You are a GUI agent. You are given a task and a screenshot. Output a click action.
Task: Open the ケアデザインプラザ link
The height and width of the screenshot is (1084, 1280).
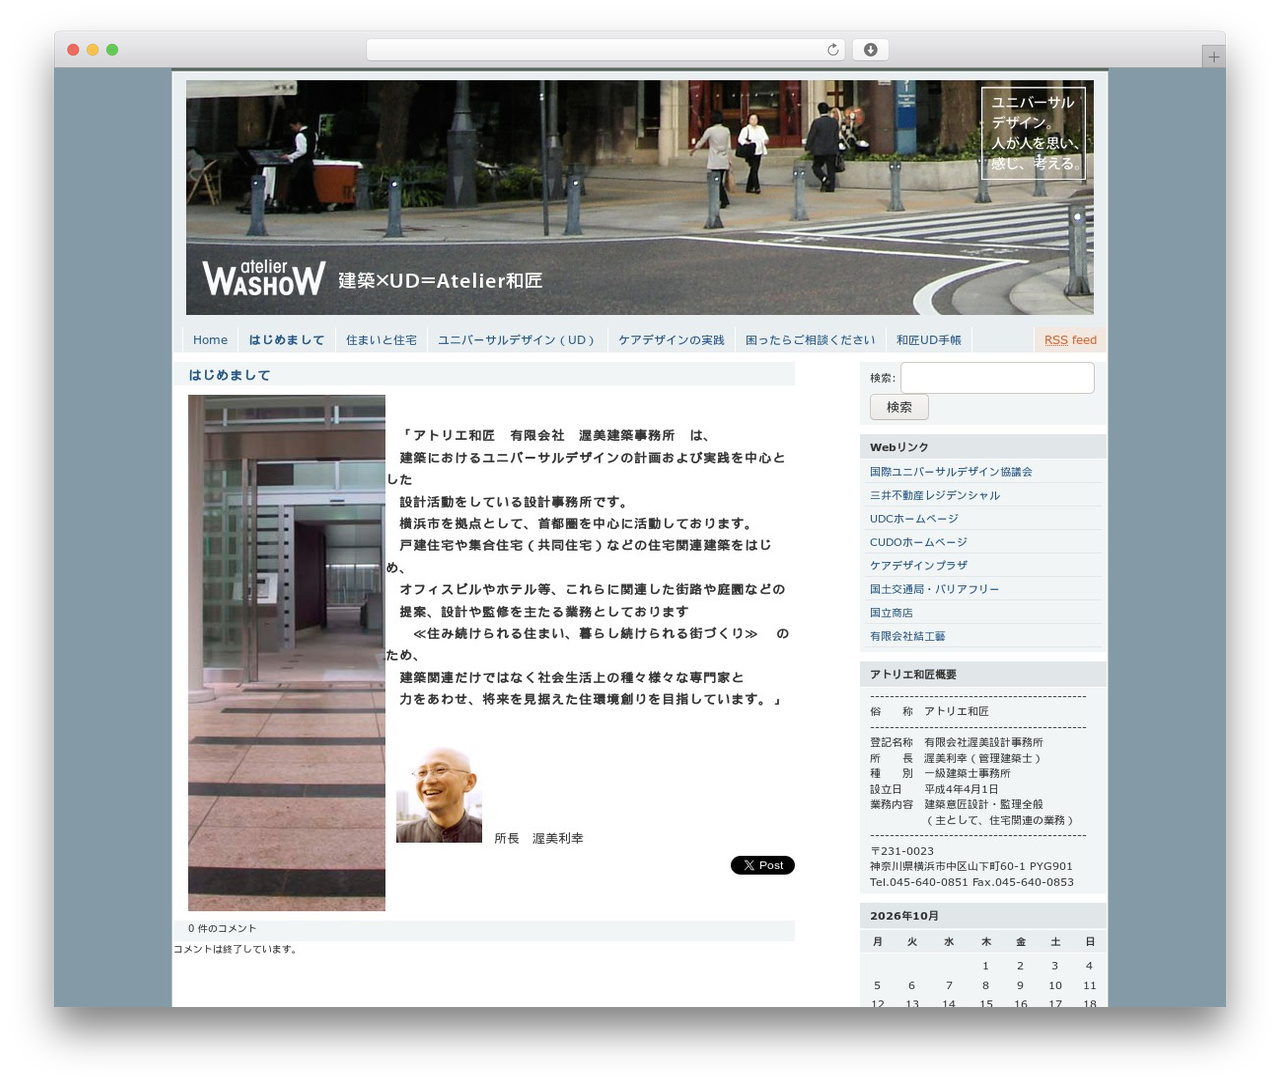coord(919,565)
